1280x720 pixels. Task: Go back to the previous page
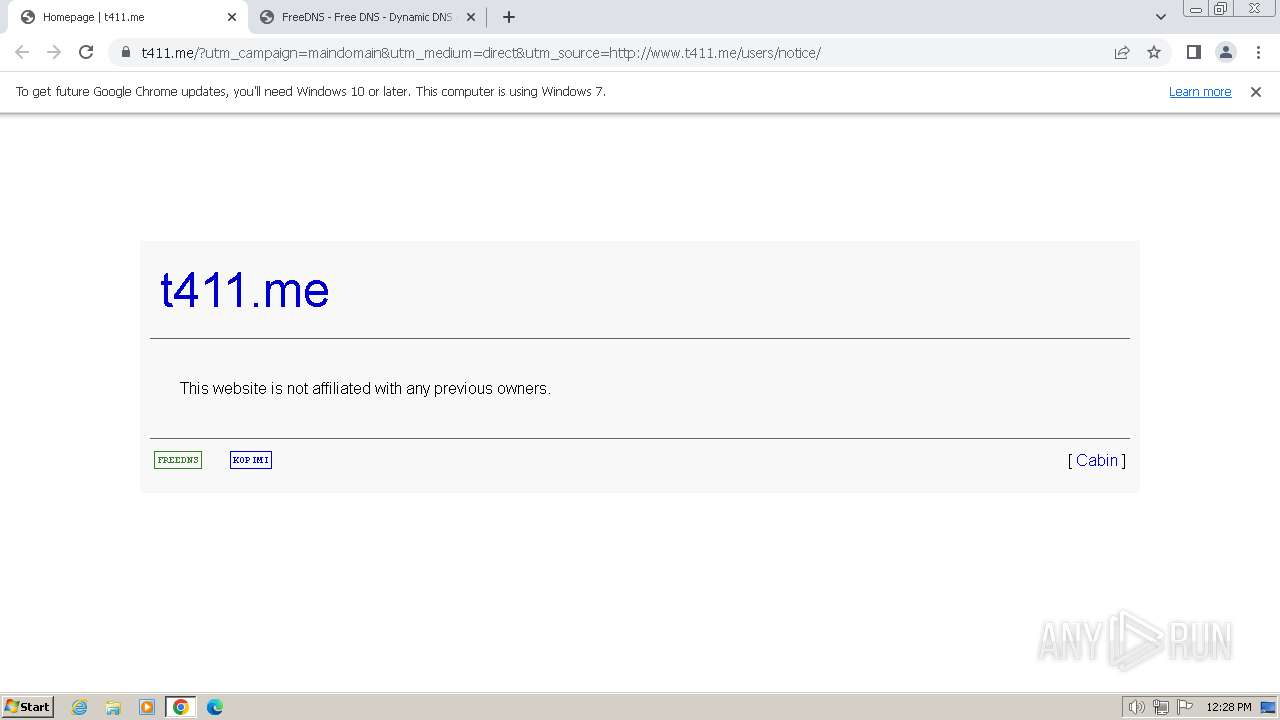click(x=22, y=52)
